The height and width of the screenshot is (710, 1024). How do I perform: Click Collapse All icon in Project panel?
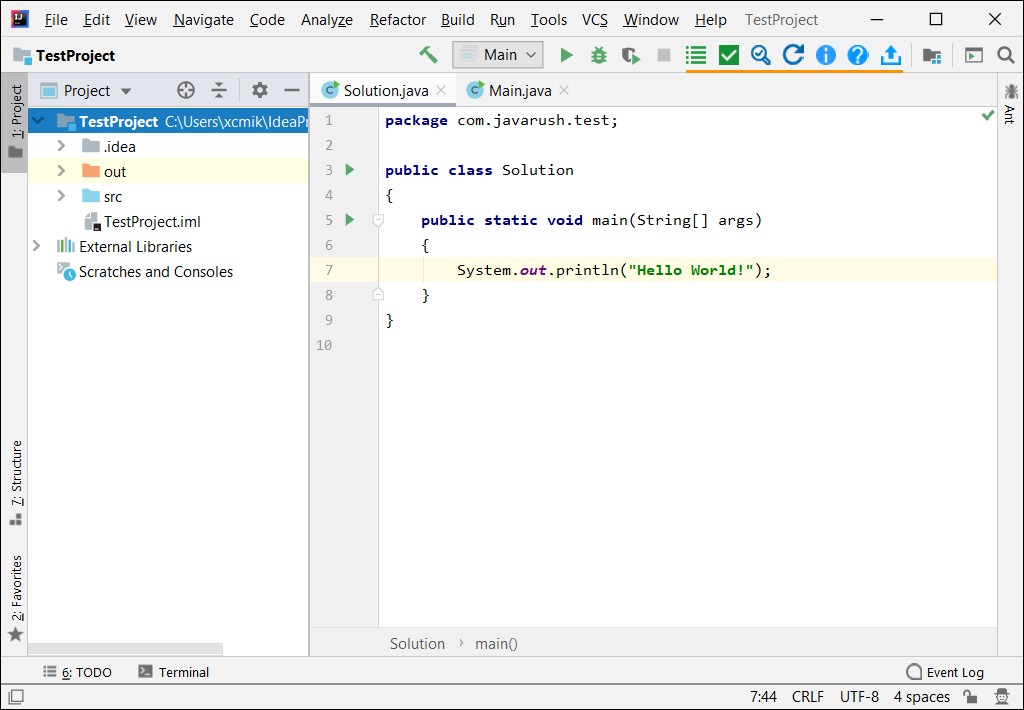(220, 90)
